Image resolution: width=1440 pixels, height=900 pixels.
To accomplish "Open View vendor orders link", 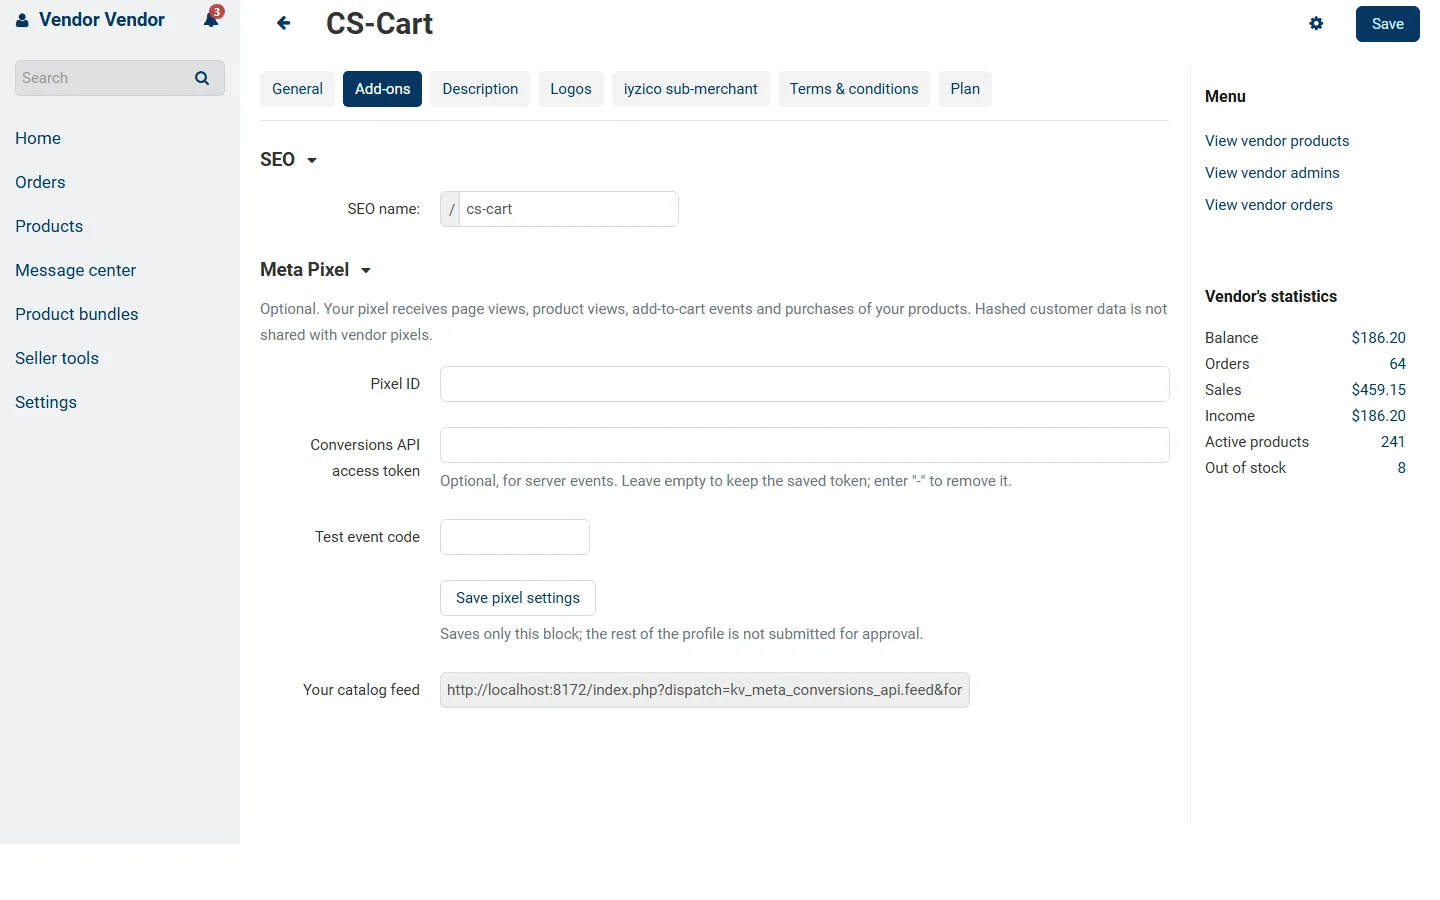I will [1269, 205].
